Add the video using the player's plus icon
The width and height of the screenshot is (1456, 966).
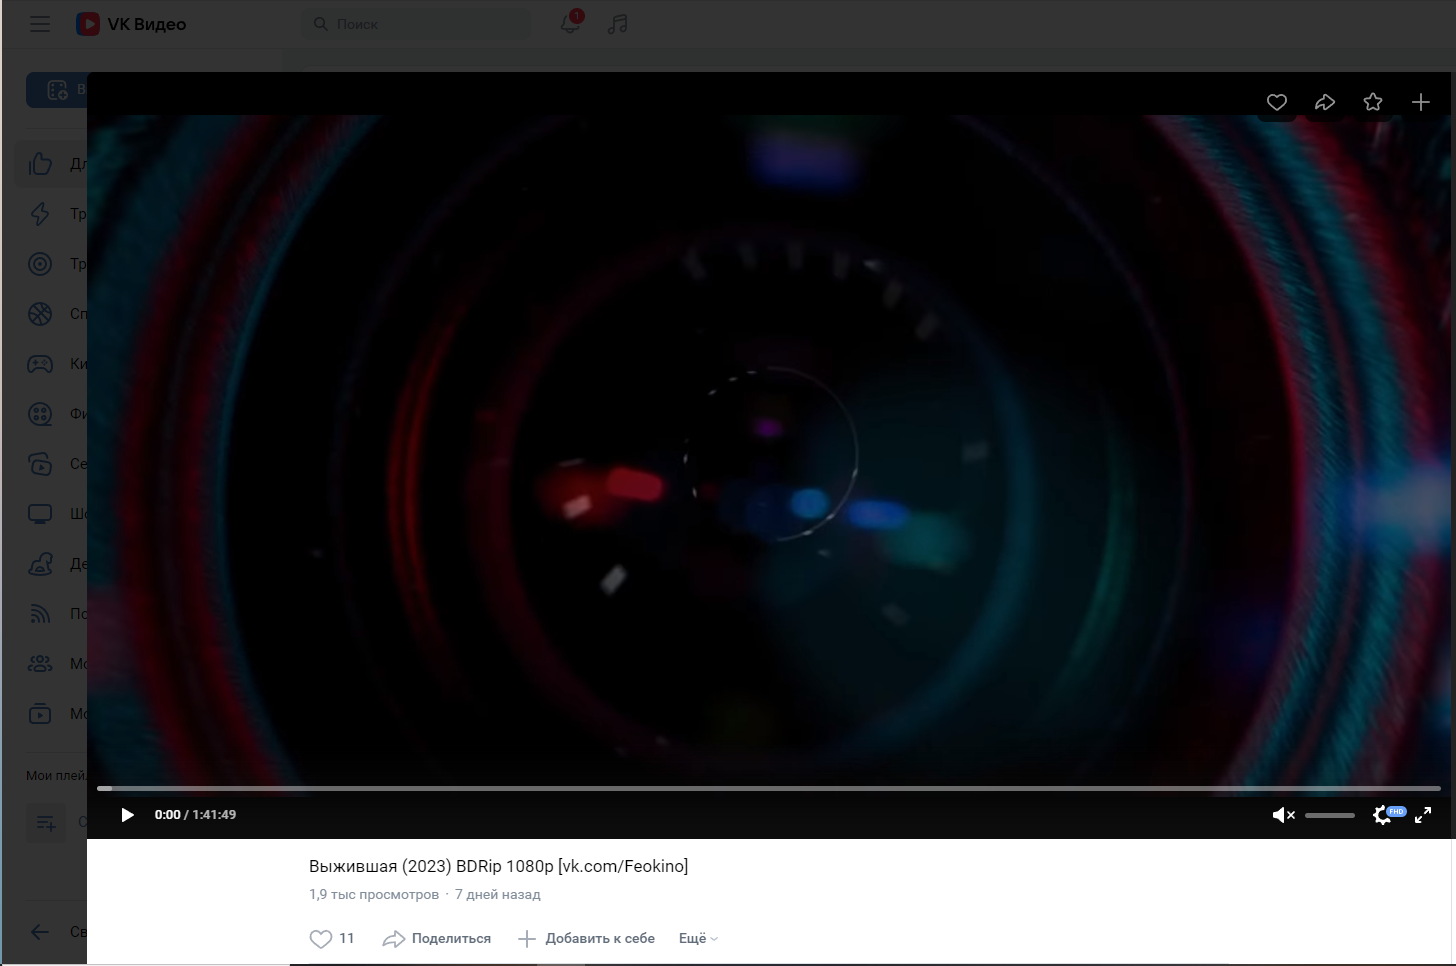(1421, 102)
